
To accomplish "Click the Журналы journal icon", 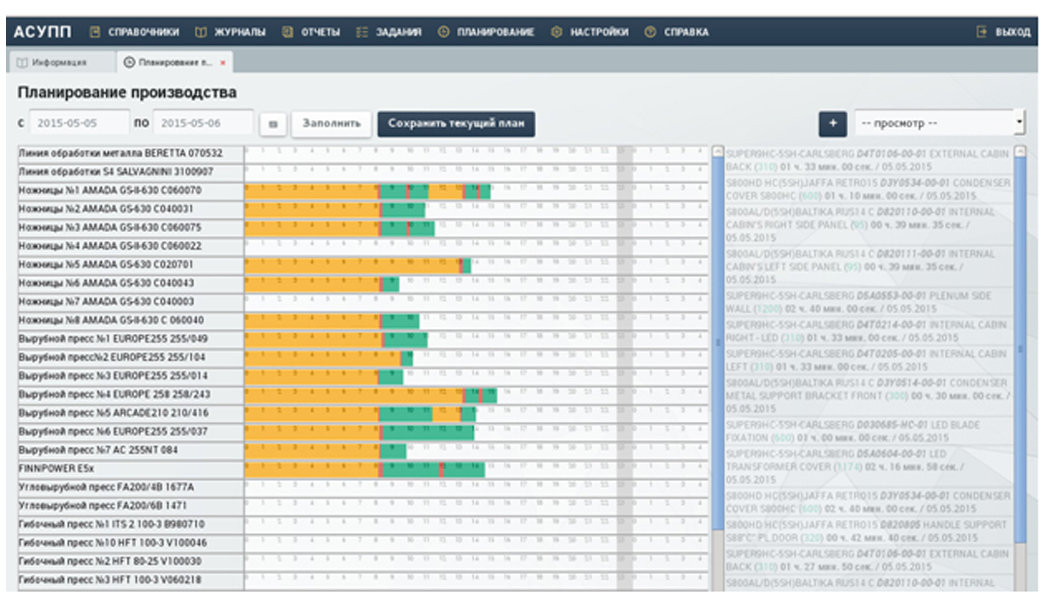I will point(201,32).
